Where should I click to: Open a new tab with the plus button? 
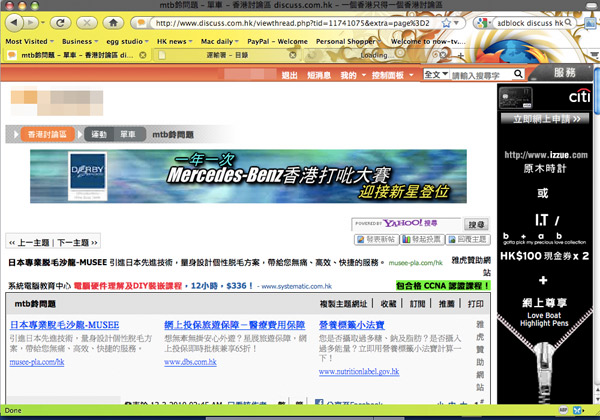tap(461, 56)
